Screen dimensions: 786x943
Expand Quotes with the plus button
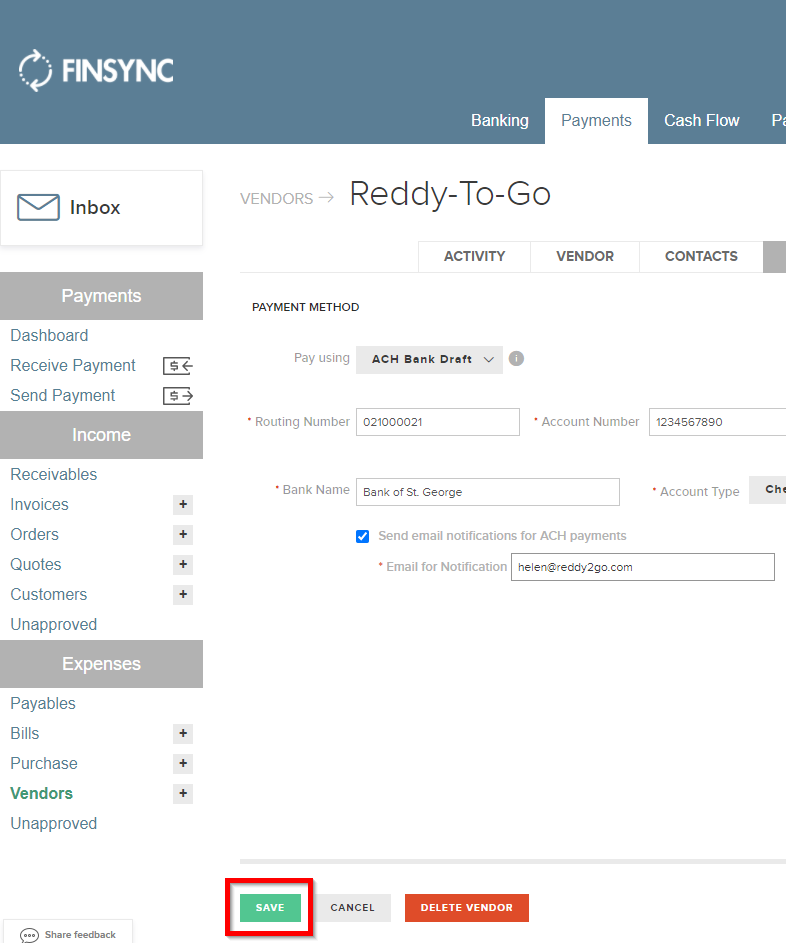(183, 565)
